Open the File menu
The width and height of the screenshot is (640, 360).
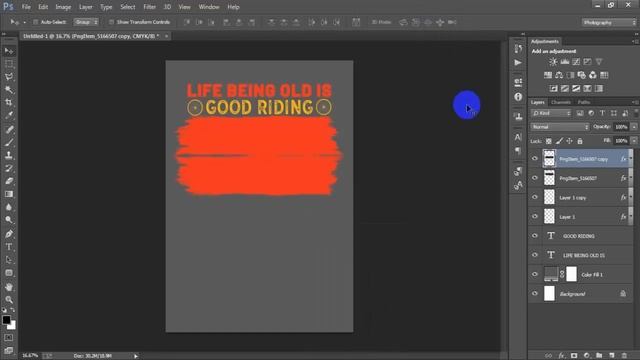coord(26,7)
